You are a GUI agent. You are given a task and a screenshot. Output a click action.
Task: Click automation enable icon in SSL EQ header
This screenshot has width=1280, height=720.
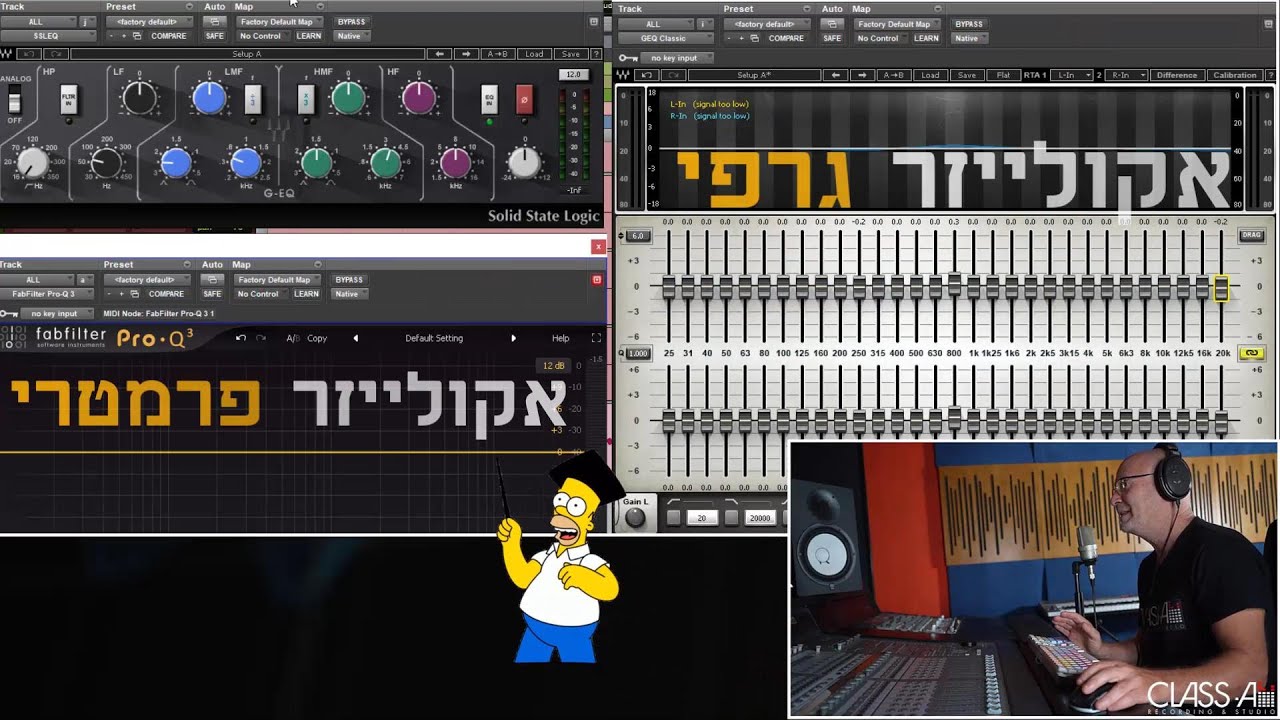(214, 22)
